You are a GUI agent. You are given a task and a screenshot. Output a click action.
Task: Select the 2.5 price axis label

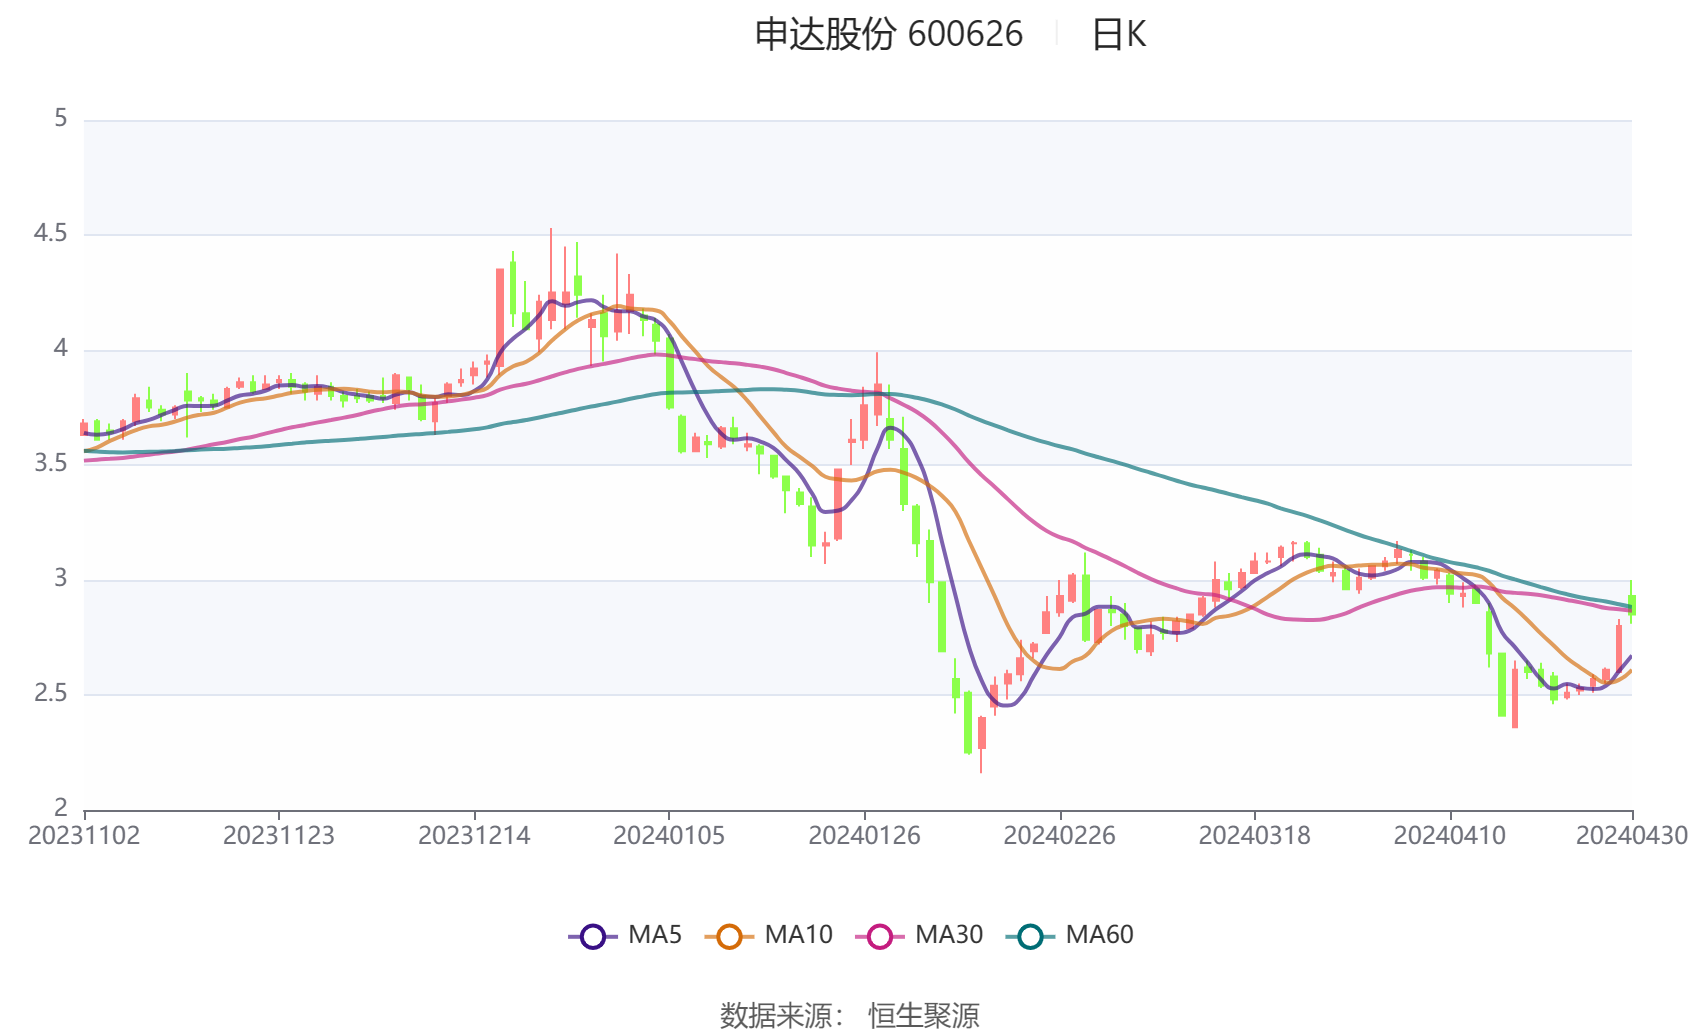tap(50, 694)
